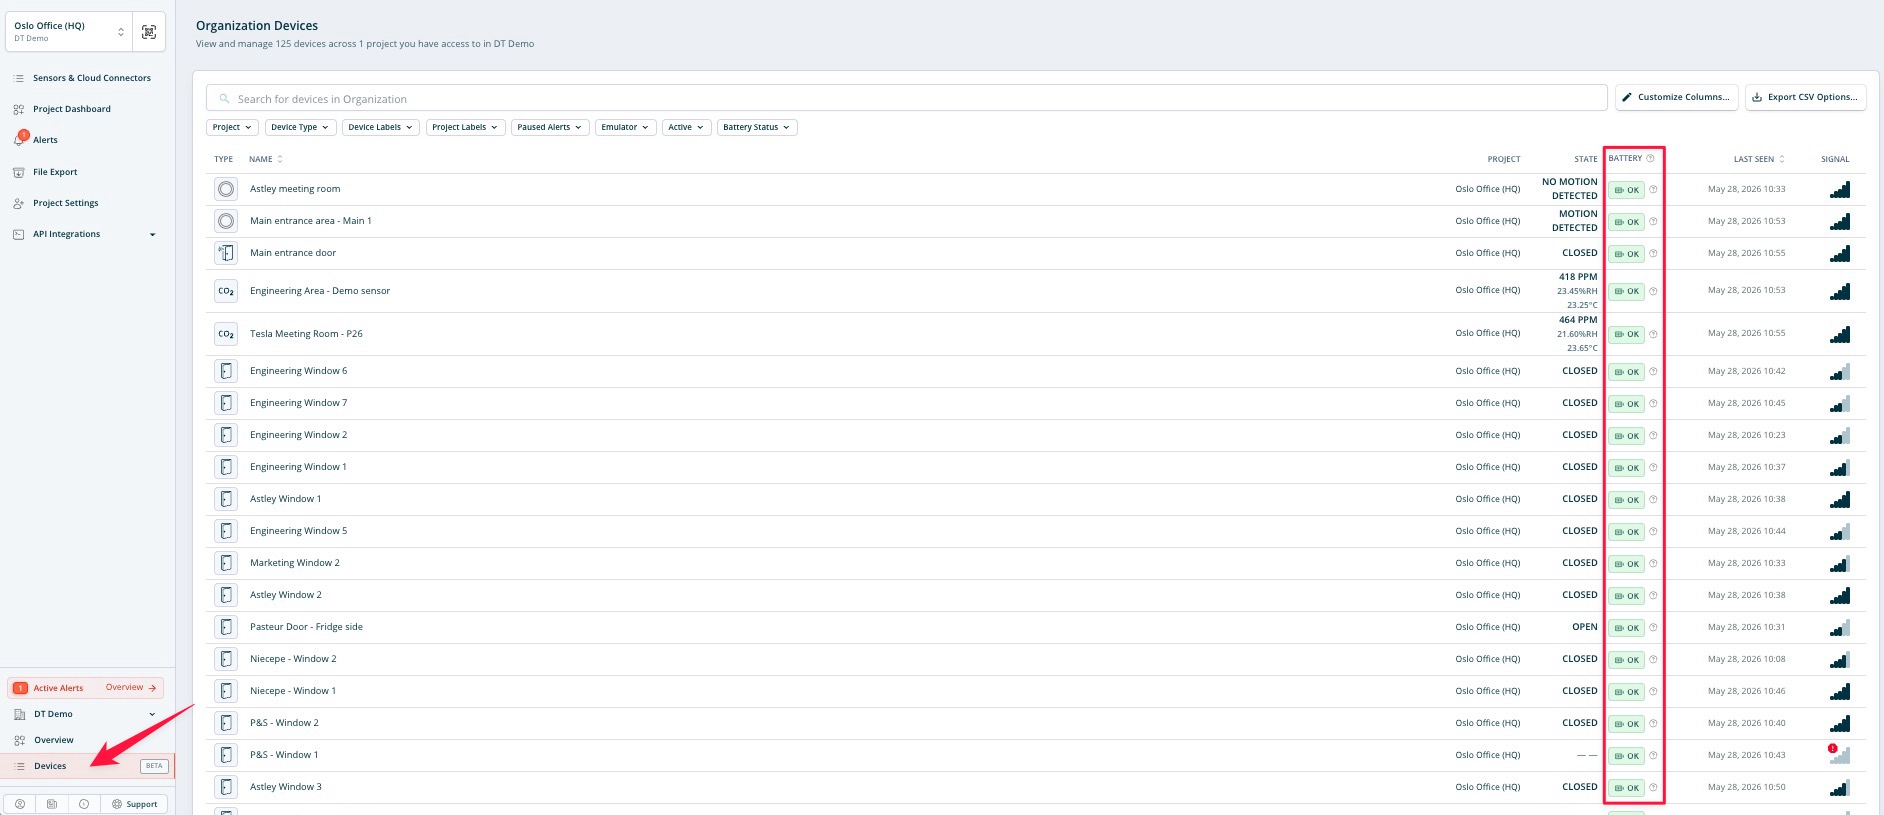The width and height of the screenshot is (1884, 815).
Task: Click the 464 PPM reading
Action: click(x=1577, y=320)
